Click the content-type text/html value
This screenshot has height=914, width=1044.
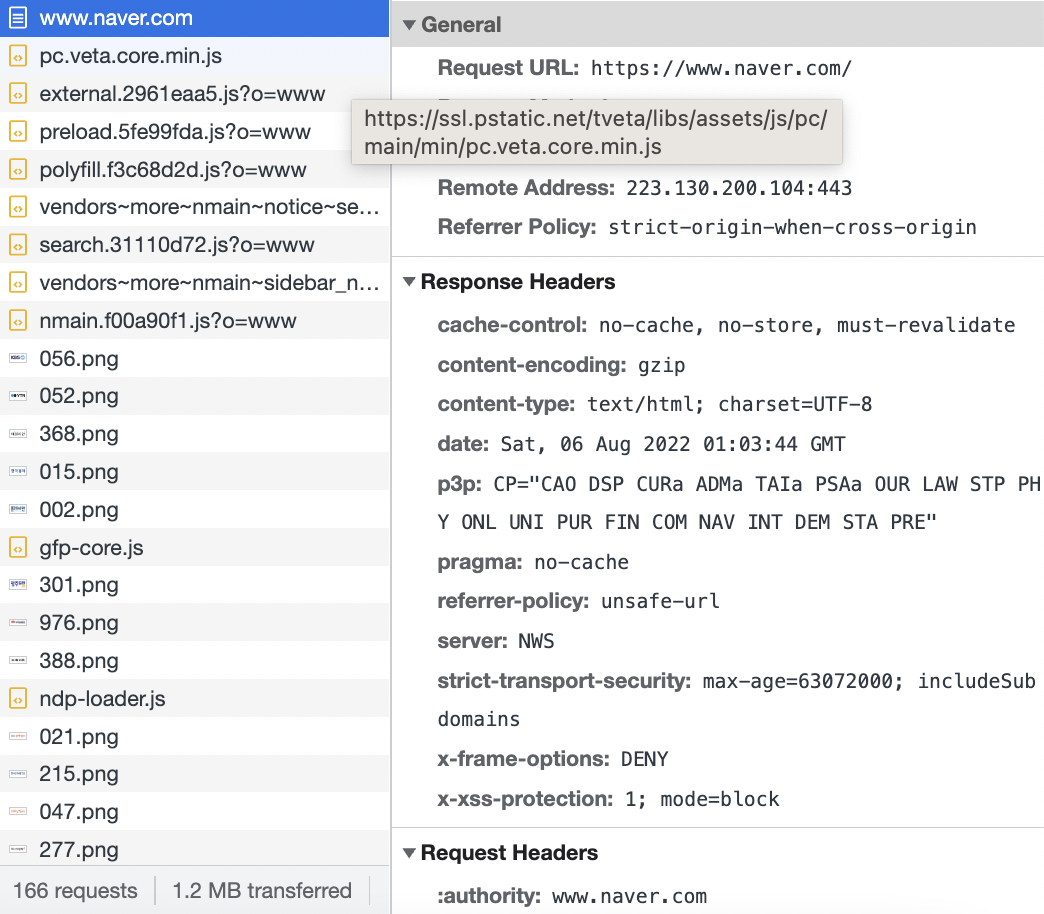click(729, 405)
